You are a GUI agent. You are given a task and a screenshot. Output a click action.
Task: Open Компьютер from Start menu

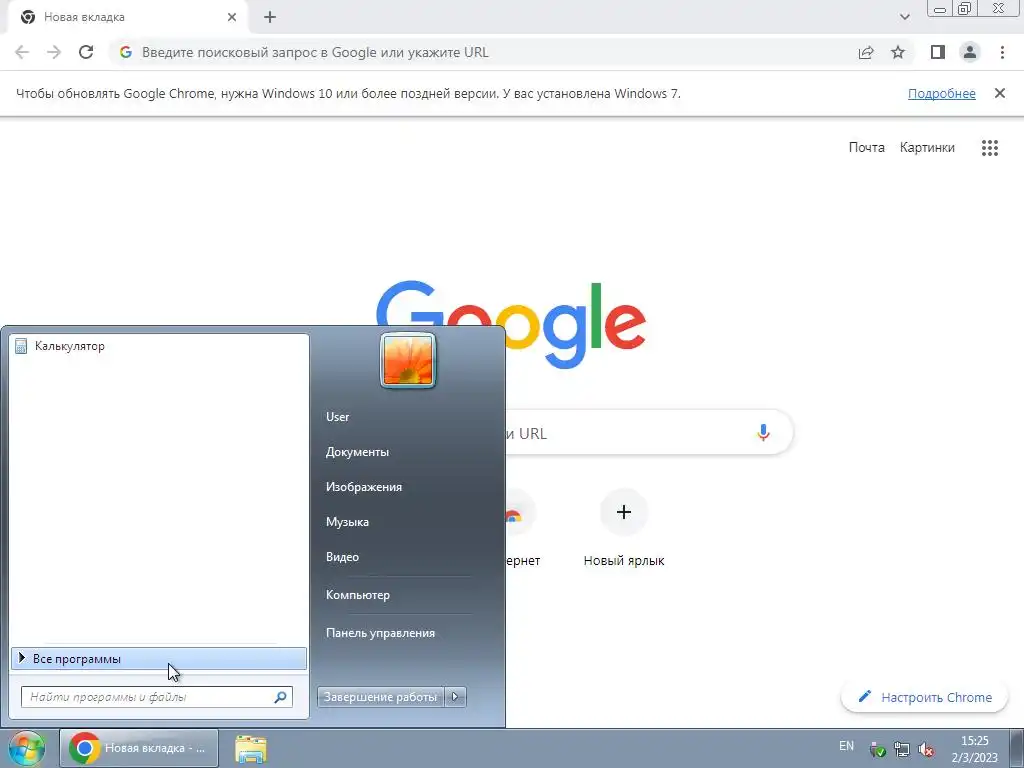[358, 595]
